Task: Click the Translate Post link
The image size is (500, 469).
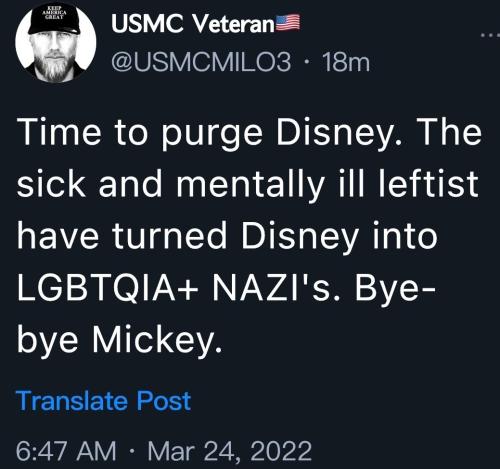Action: tap(103, 401)
